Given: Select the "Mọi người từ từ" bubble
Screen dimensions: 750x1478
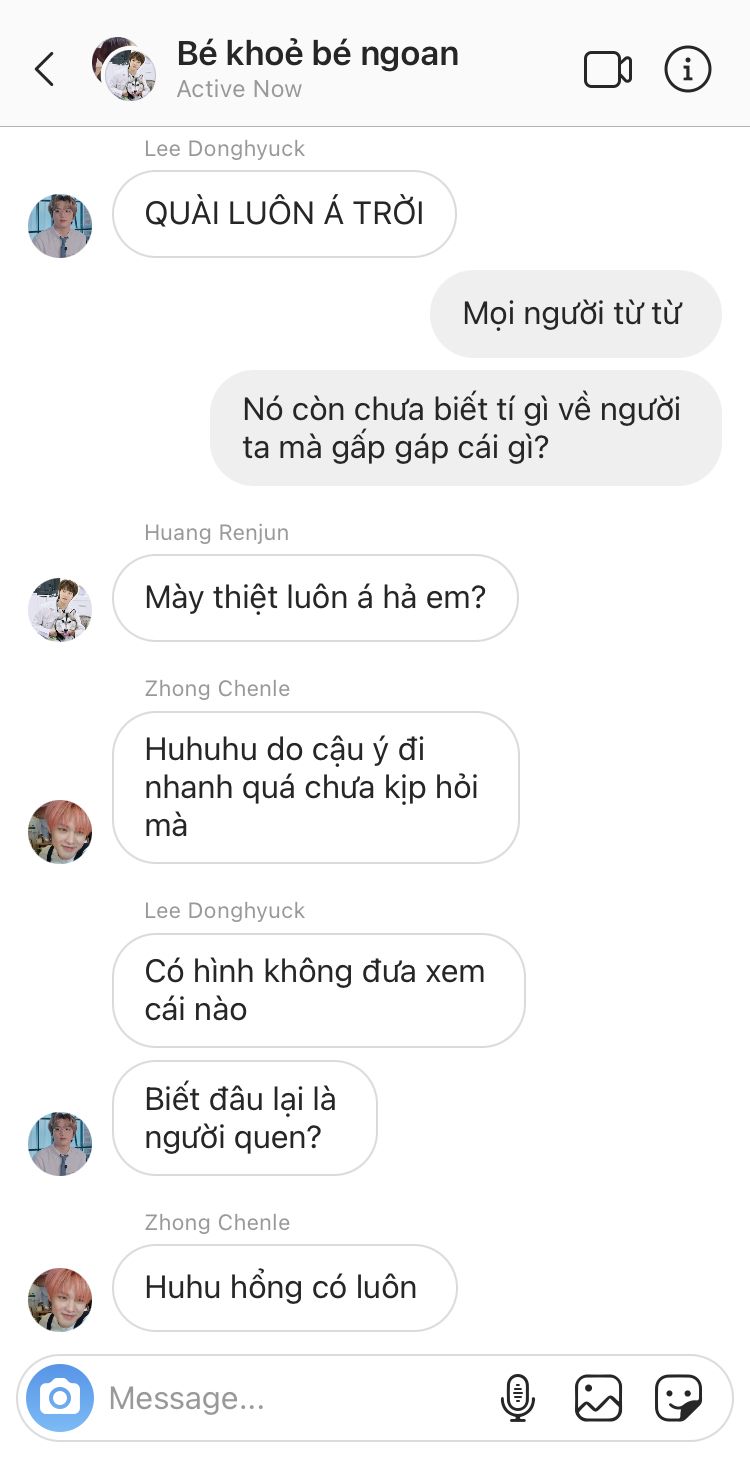Looking at the screenshot, I should pos(575,313).
